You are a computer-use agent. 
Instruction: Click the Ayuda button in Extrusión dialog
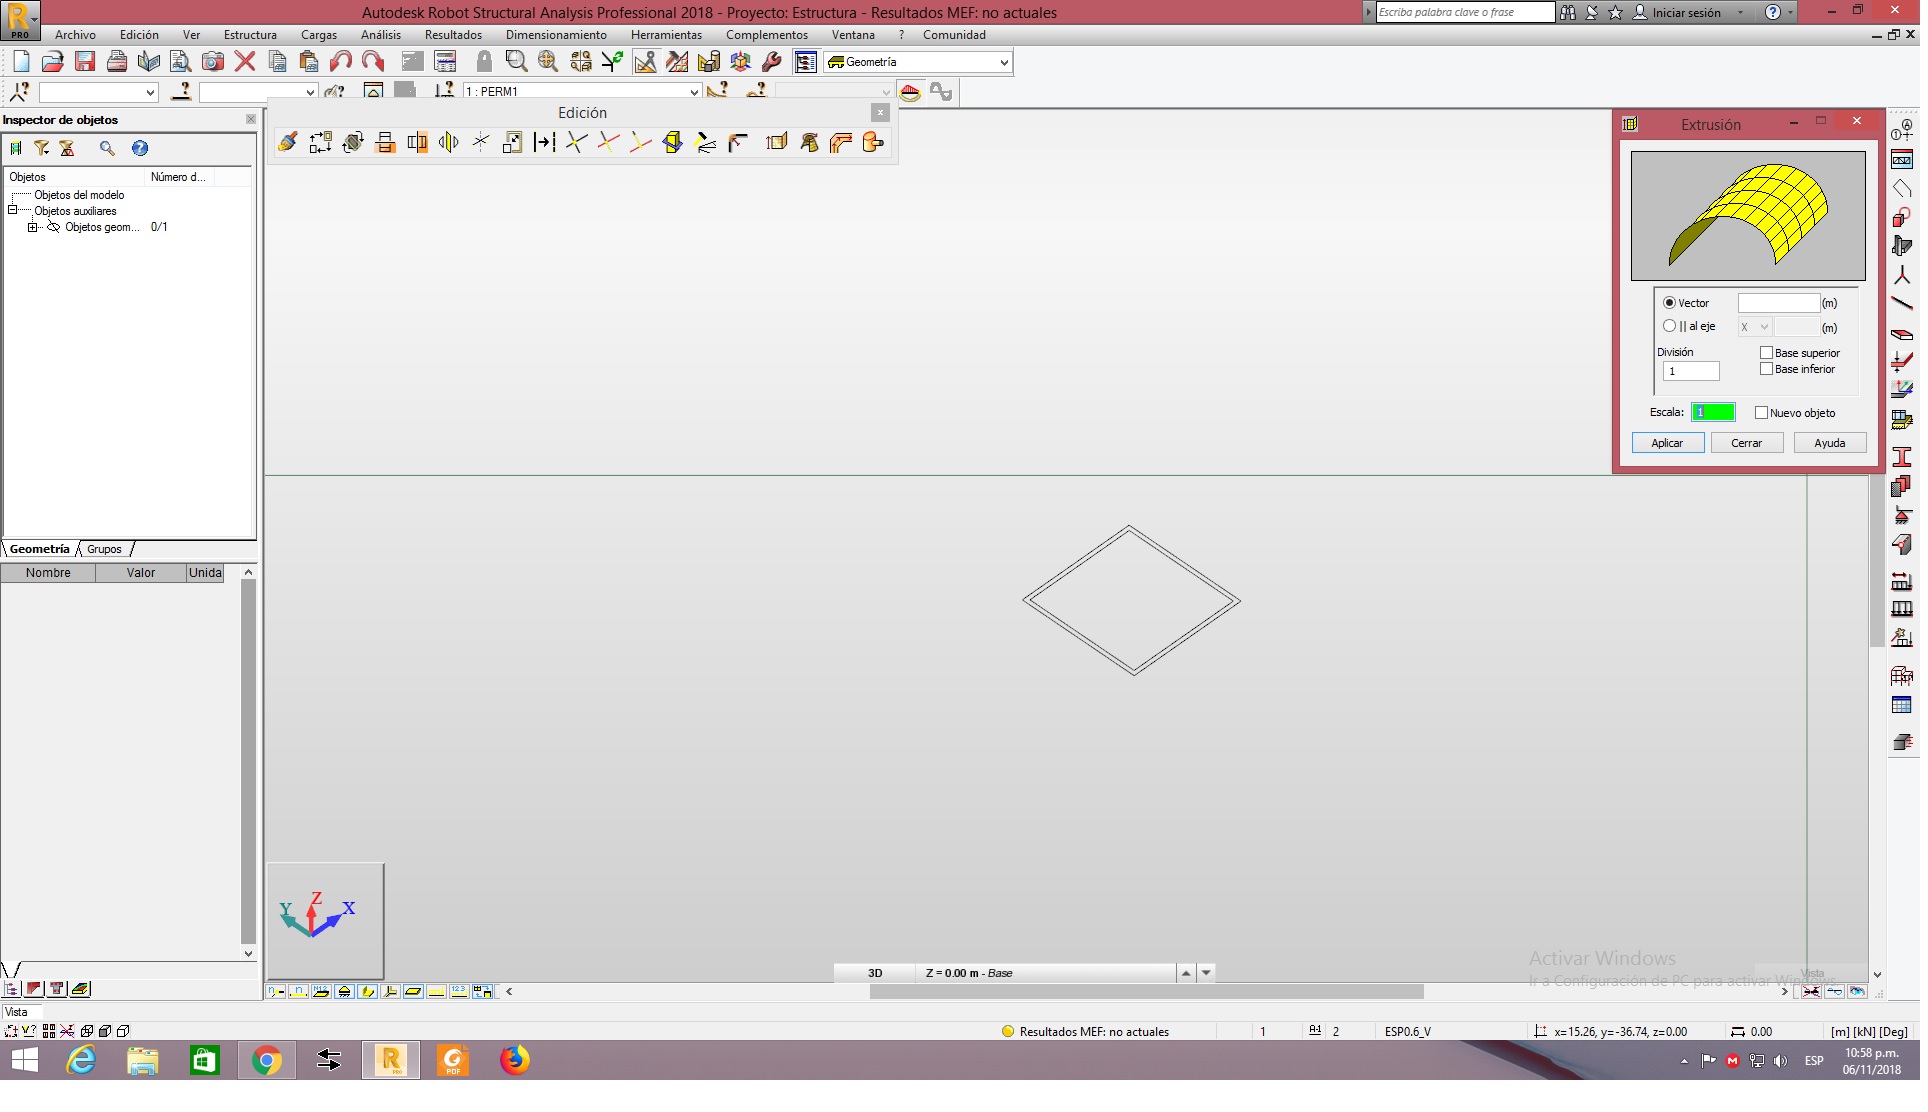1829,443
